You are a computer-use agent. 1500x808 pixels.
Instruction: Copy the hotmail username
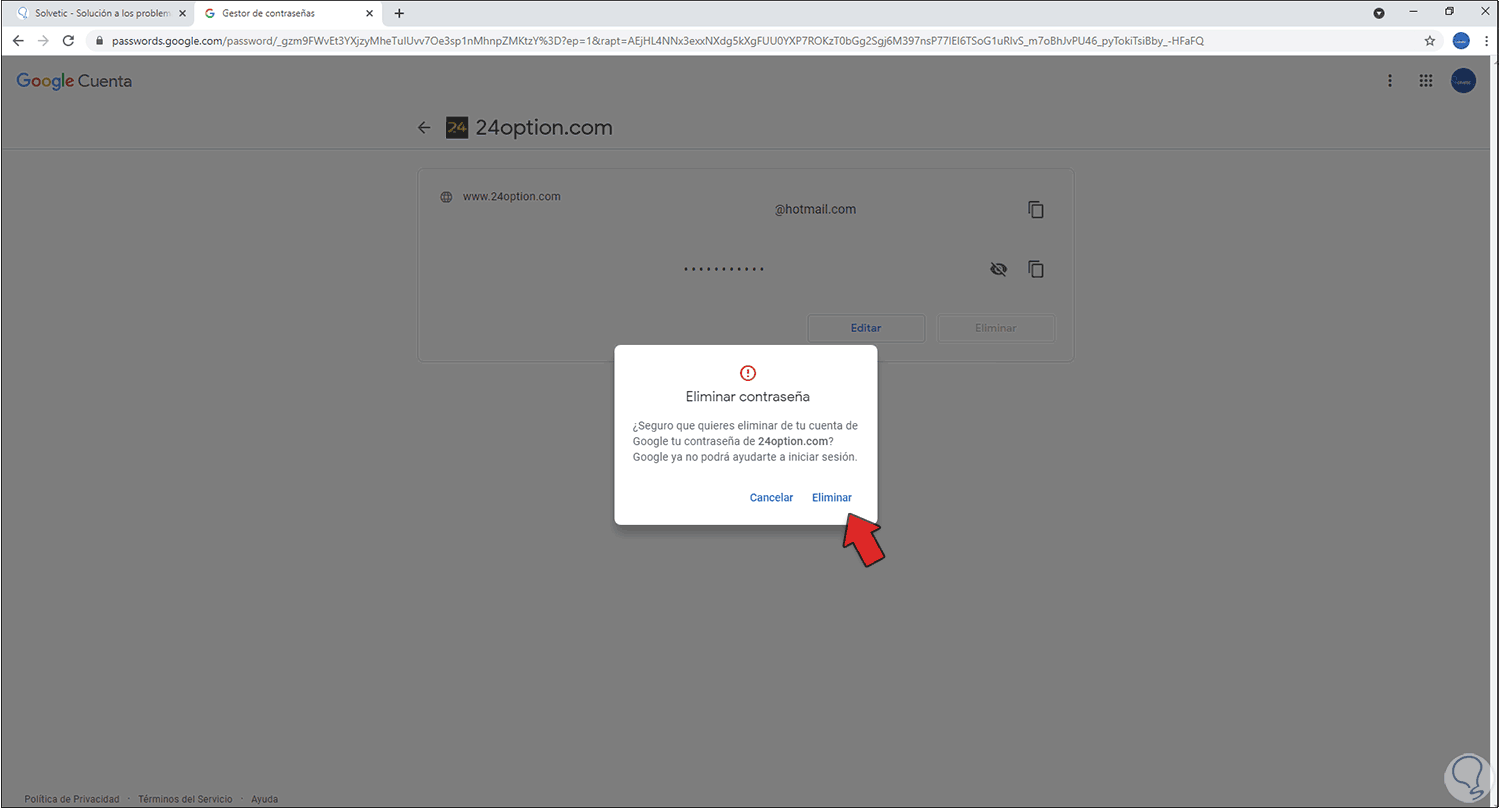coord(1036,210)
